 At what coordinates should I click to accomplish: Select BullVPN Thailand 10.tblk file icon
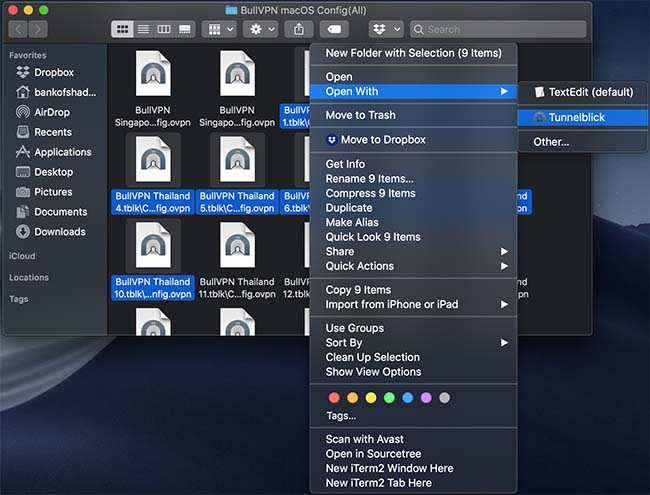153,245
